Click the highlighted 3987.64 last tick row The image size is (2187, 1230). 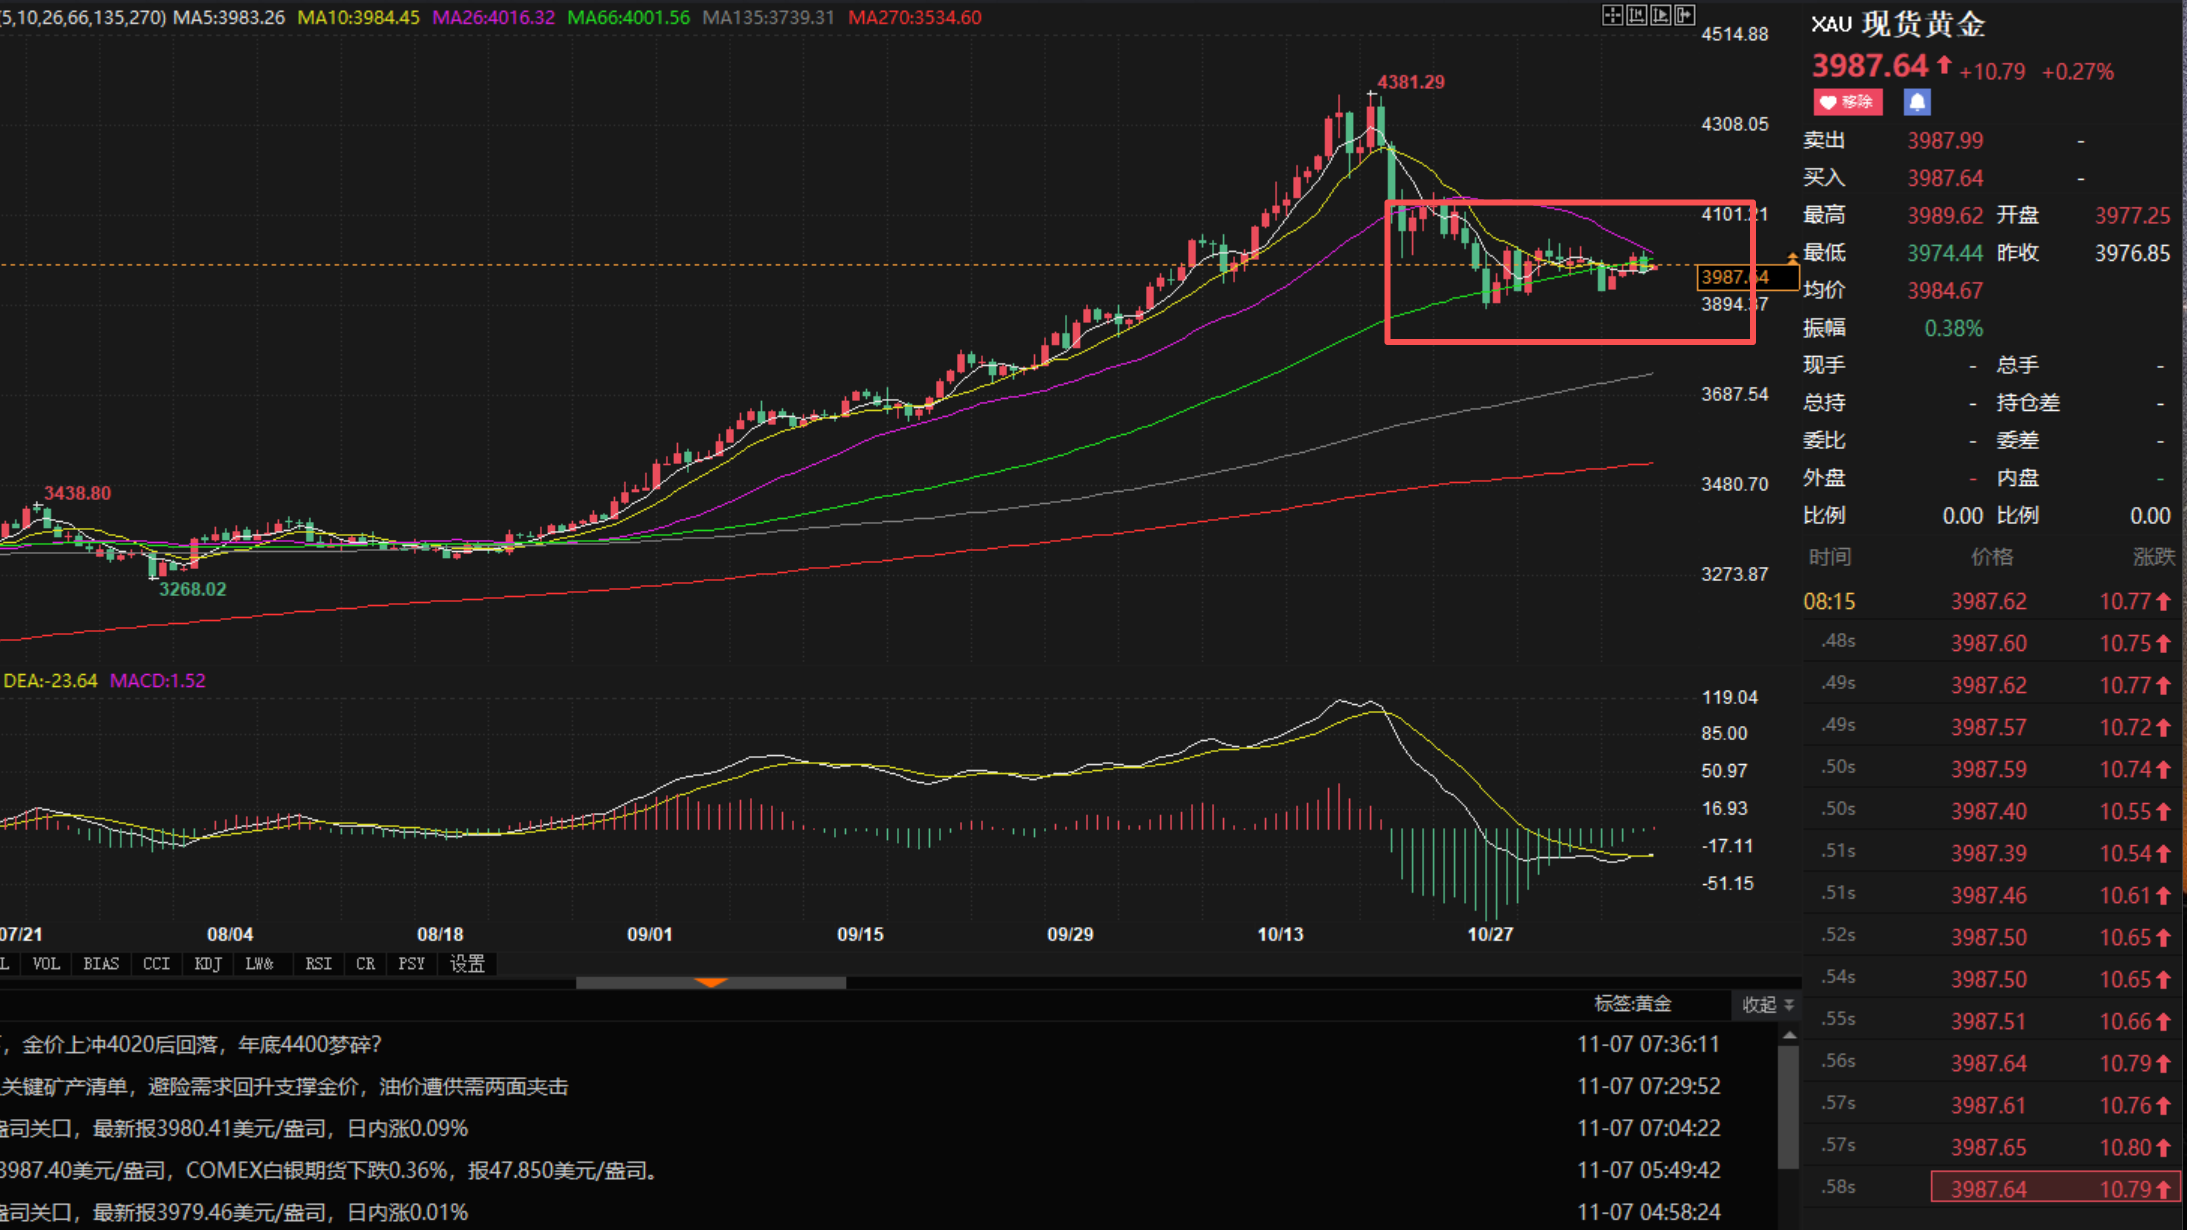[2055, 1189]
